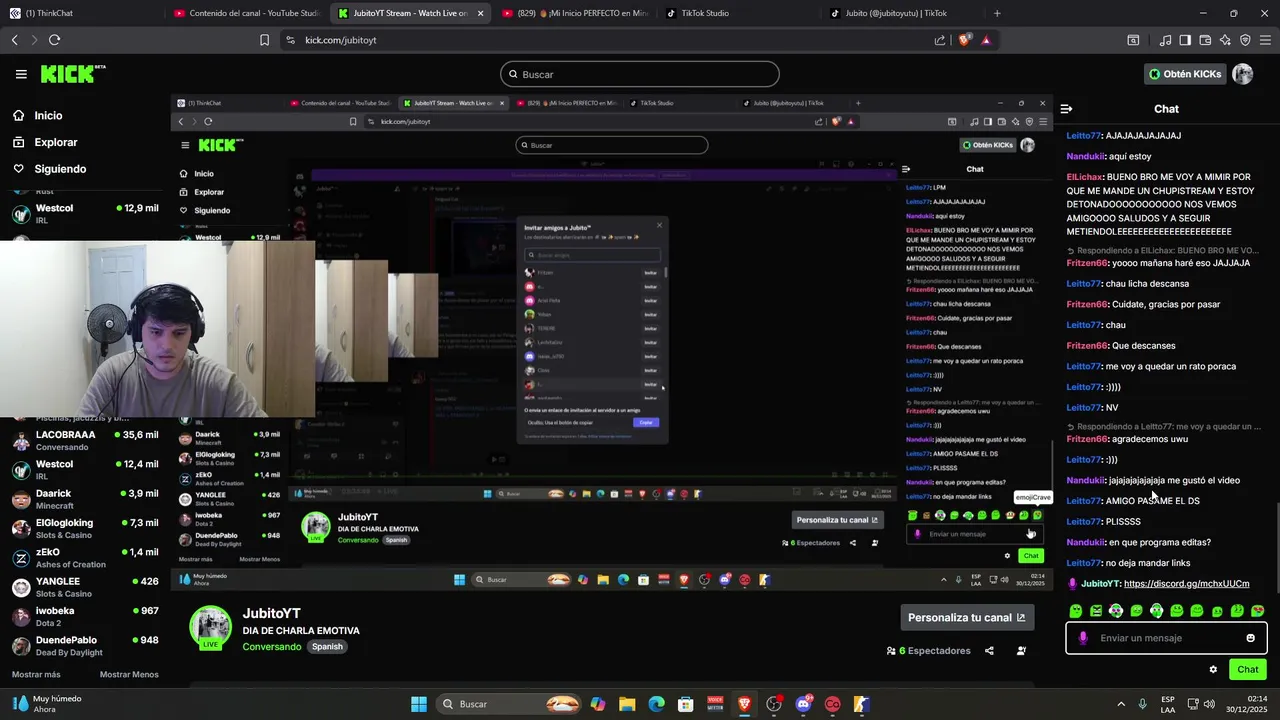Switch to TikTok Studio tab
This screenshot has width=1280, height=720.
740,13
